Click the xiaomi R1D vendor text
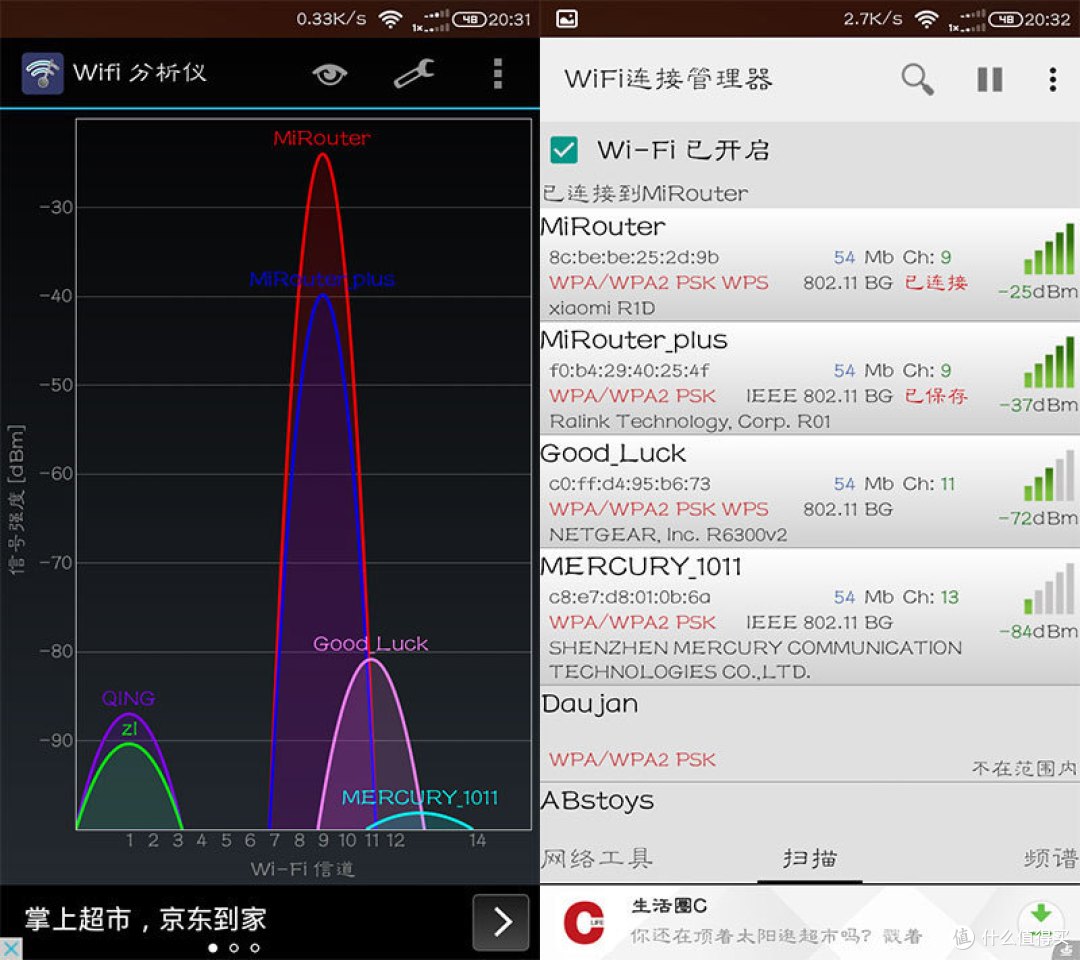Image resolution: width=1080 pixels, height=960 pixels. [x=601, y=308]
